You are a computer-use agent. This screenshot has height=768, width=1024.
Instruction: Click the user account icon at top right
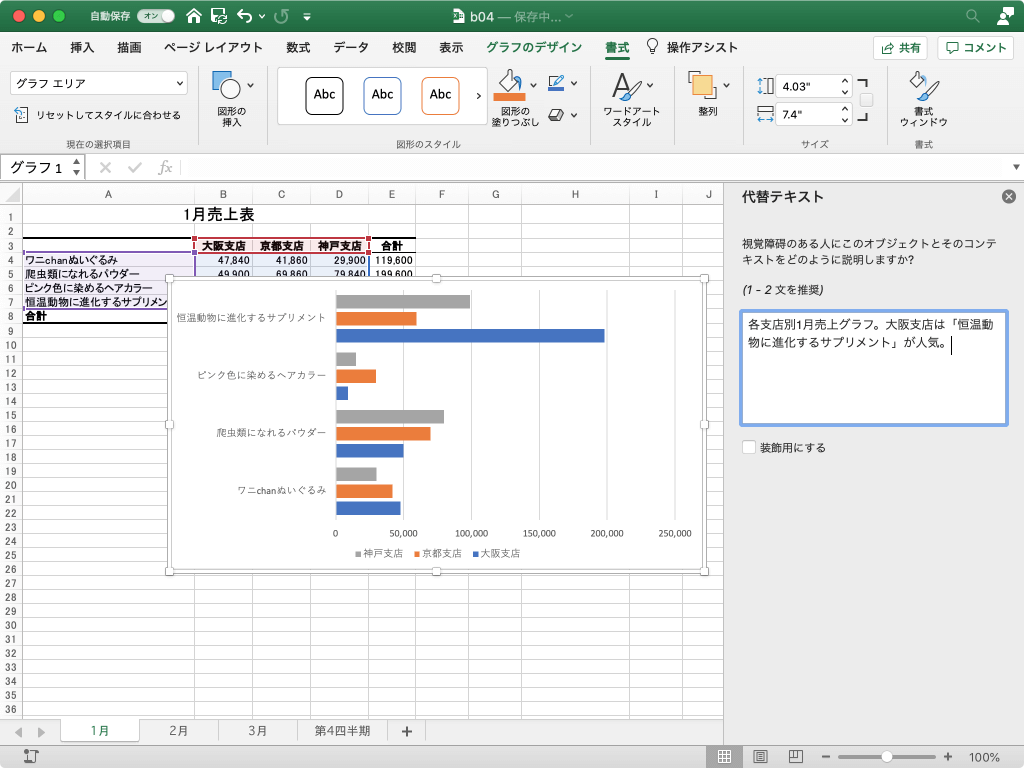[x=1005, y=16]
